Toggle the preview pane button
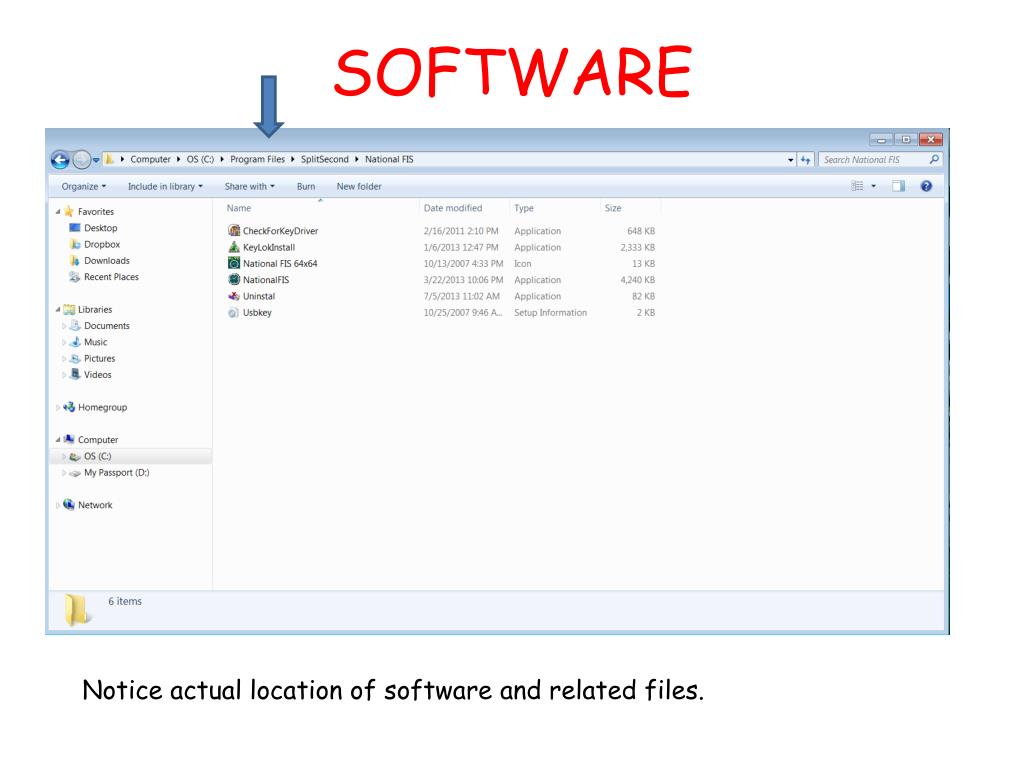The width and height of the screenshot is (1024, 768). 899,186
